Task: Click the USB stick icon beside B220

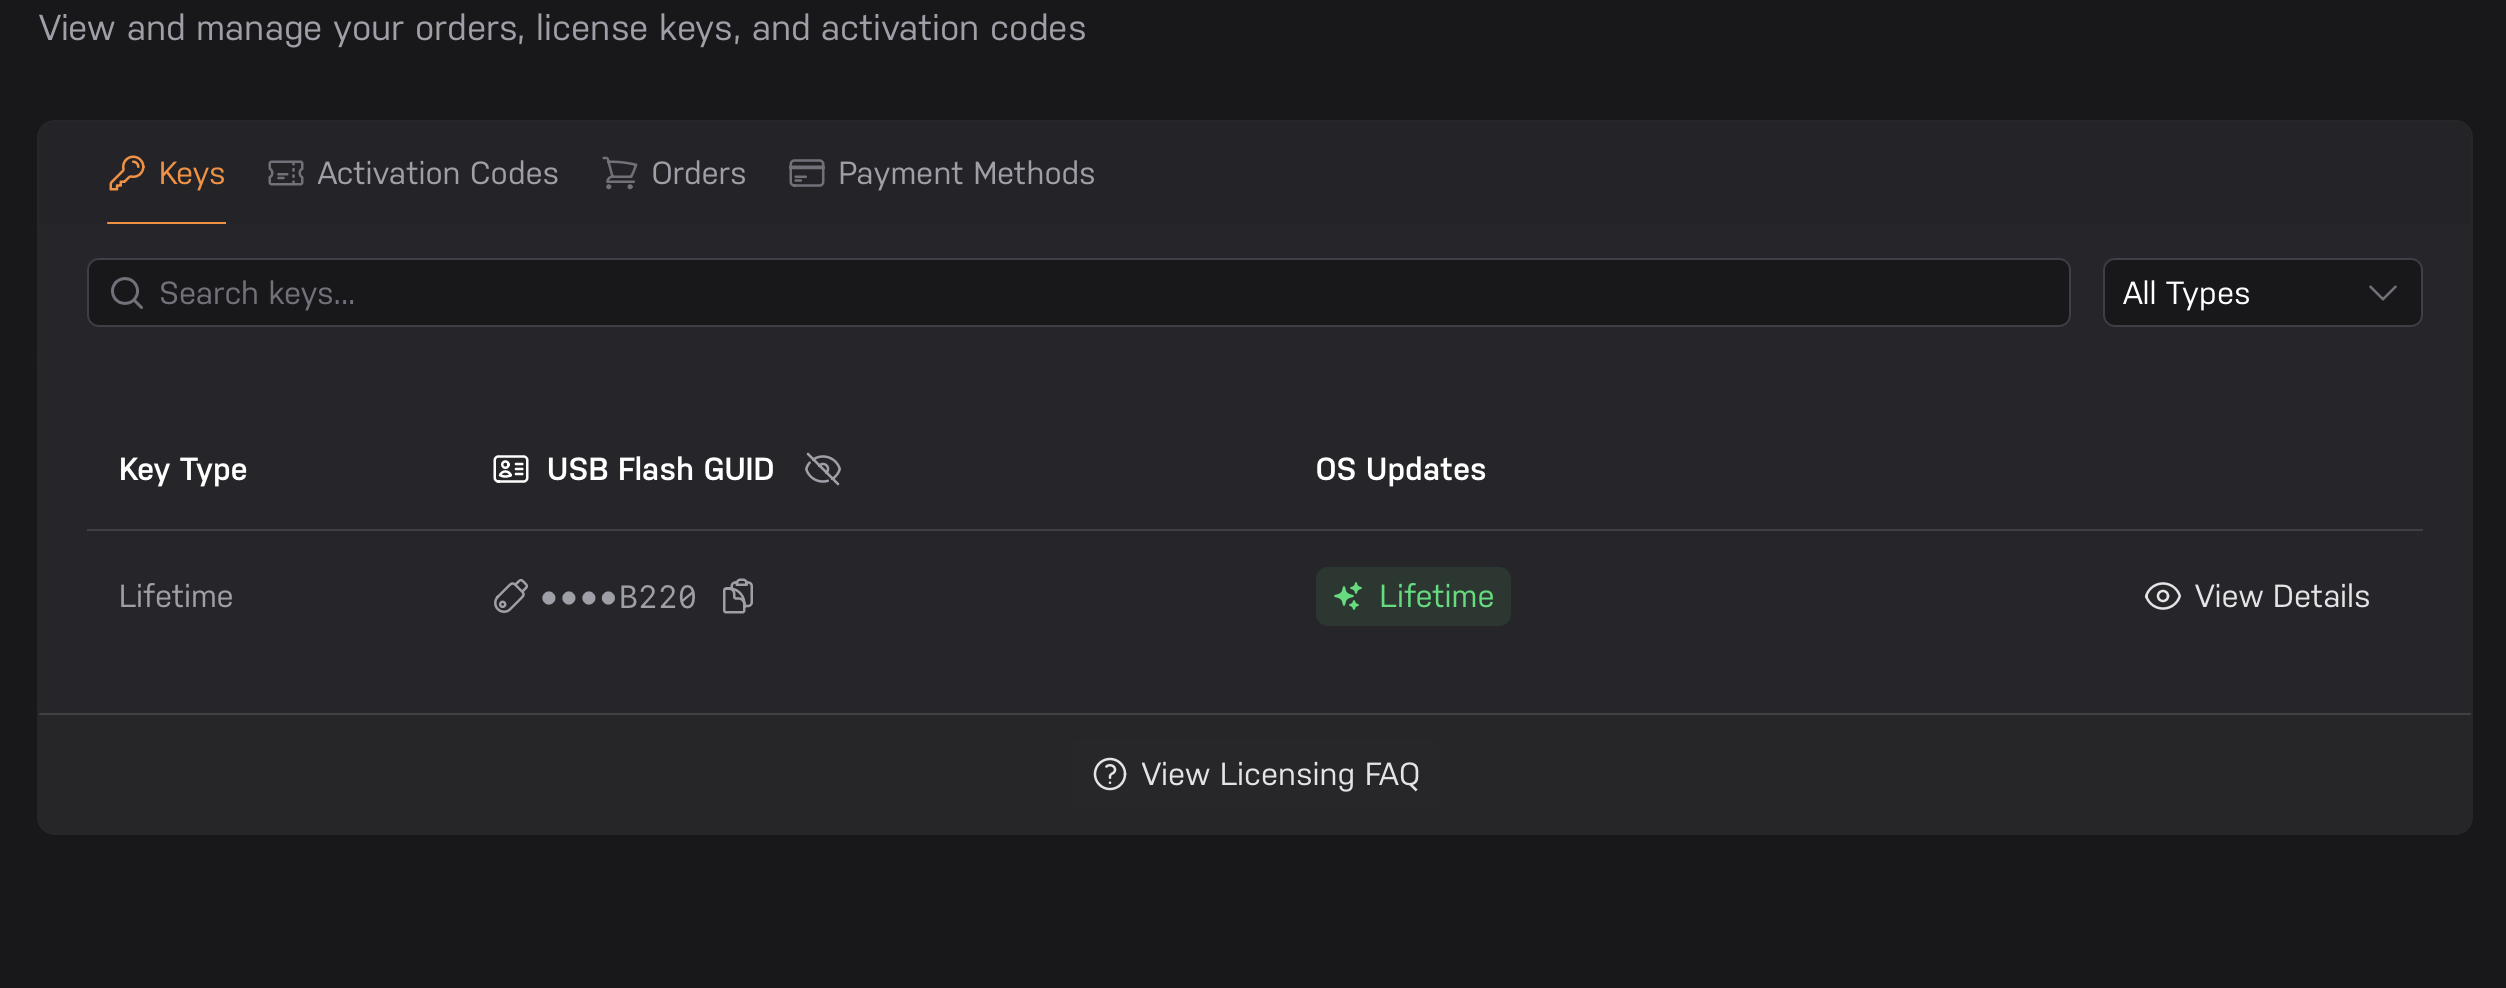Action: pos(510,596)
